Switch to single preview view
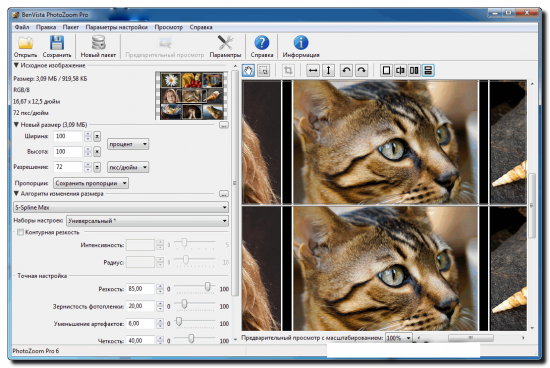Screen dimensions: 550x368 [x=386, y=71]
